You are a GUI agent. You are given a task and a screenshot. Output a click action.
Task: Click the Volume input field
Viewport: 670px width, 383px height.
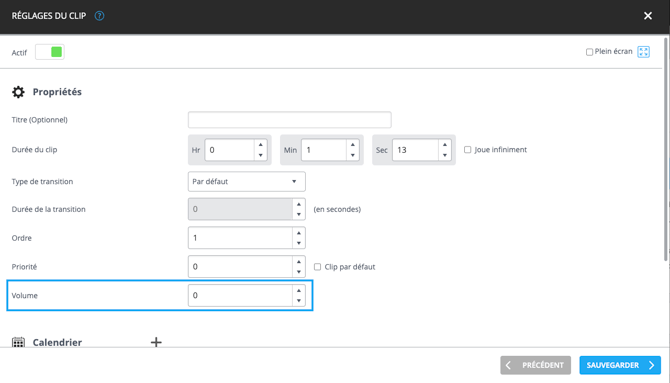click(240, 295)
